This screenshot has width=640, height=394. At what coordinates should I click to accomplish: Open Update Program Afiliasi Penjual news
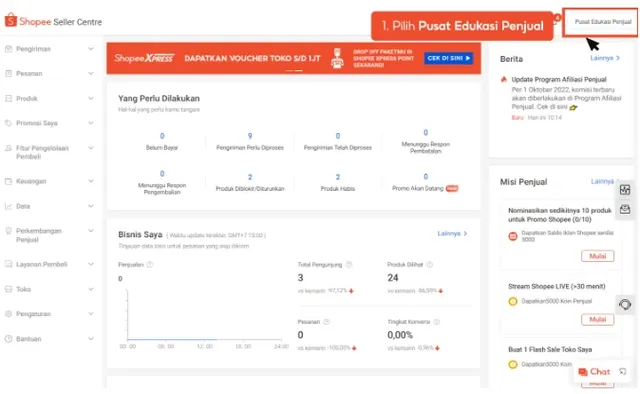click(559, 79)
